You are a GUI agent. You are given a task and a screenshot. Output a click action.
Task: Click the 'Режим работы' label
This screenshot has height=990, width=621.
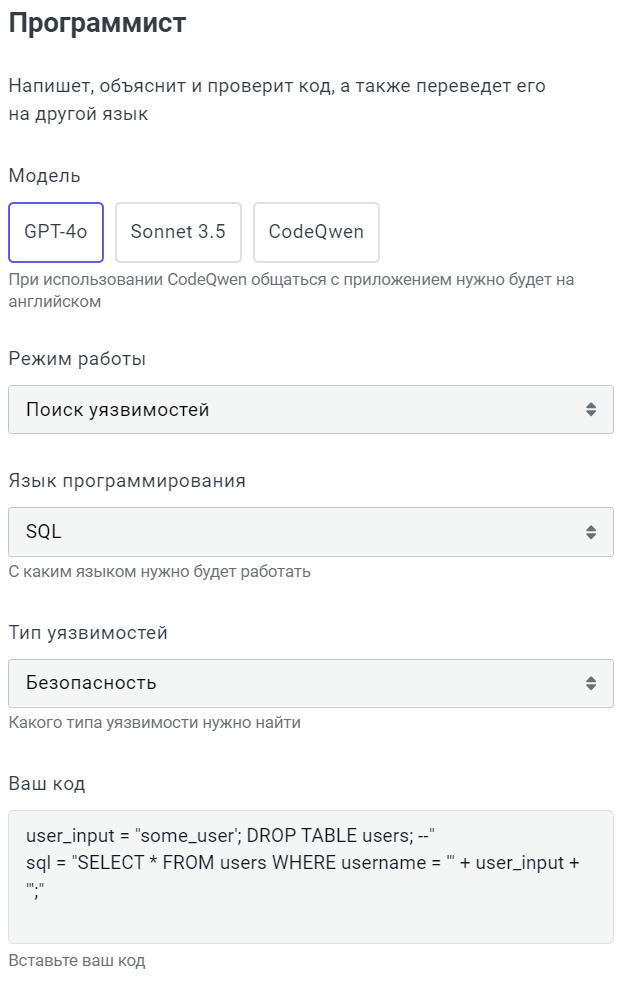coord(77,358)
